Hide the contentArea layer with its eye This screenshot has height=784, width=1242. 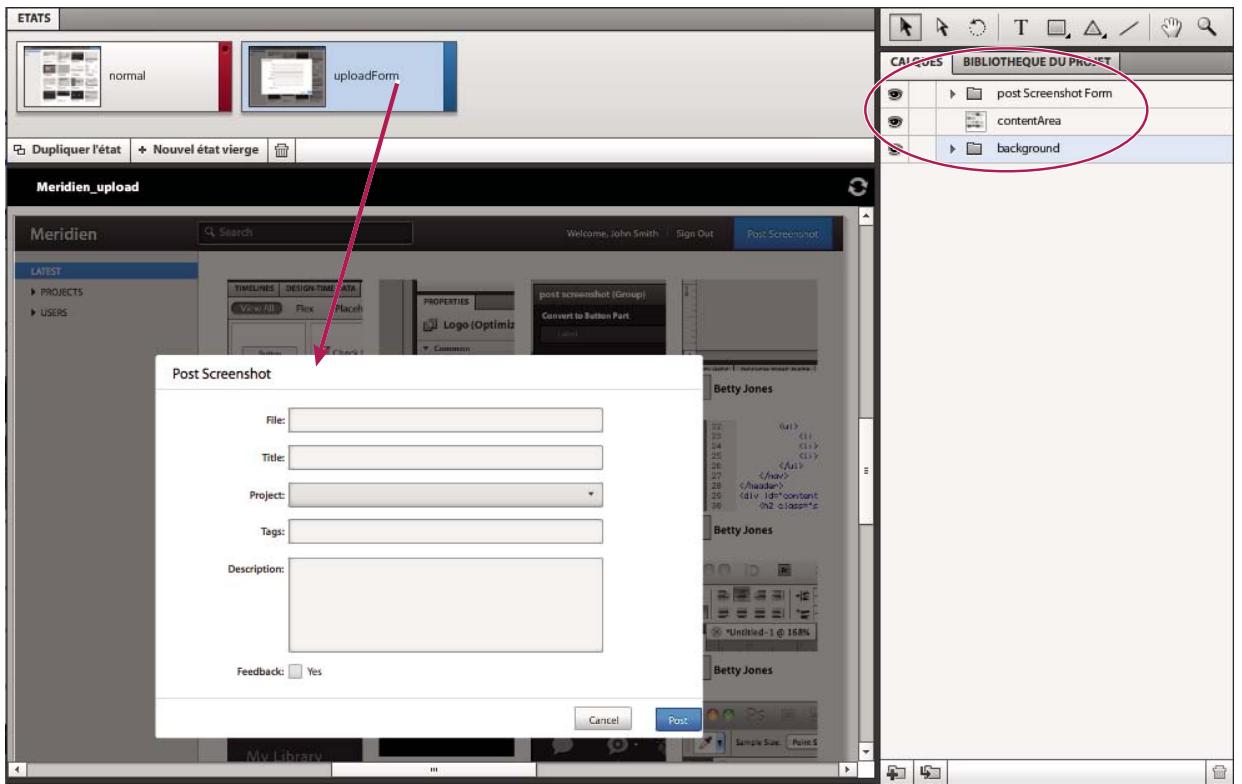[894, 121]
